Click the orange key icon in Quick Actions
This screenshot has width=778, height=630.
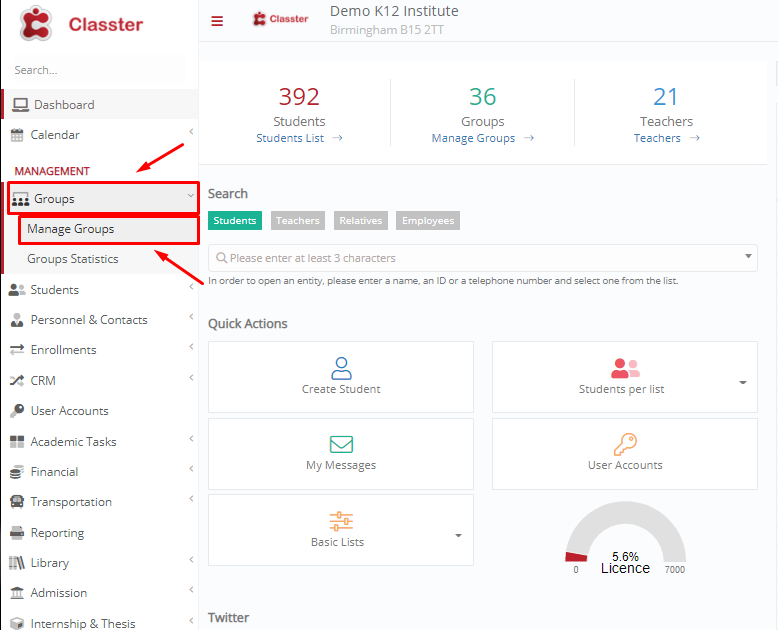click(x=625, y=444)
